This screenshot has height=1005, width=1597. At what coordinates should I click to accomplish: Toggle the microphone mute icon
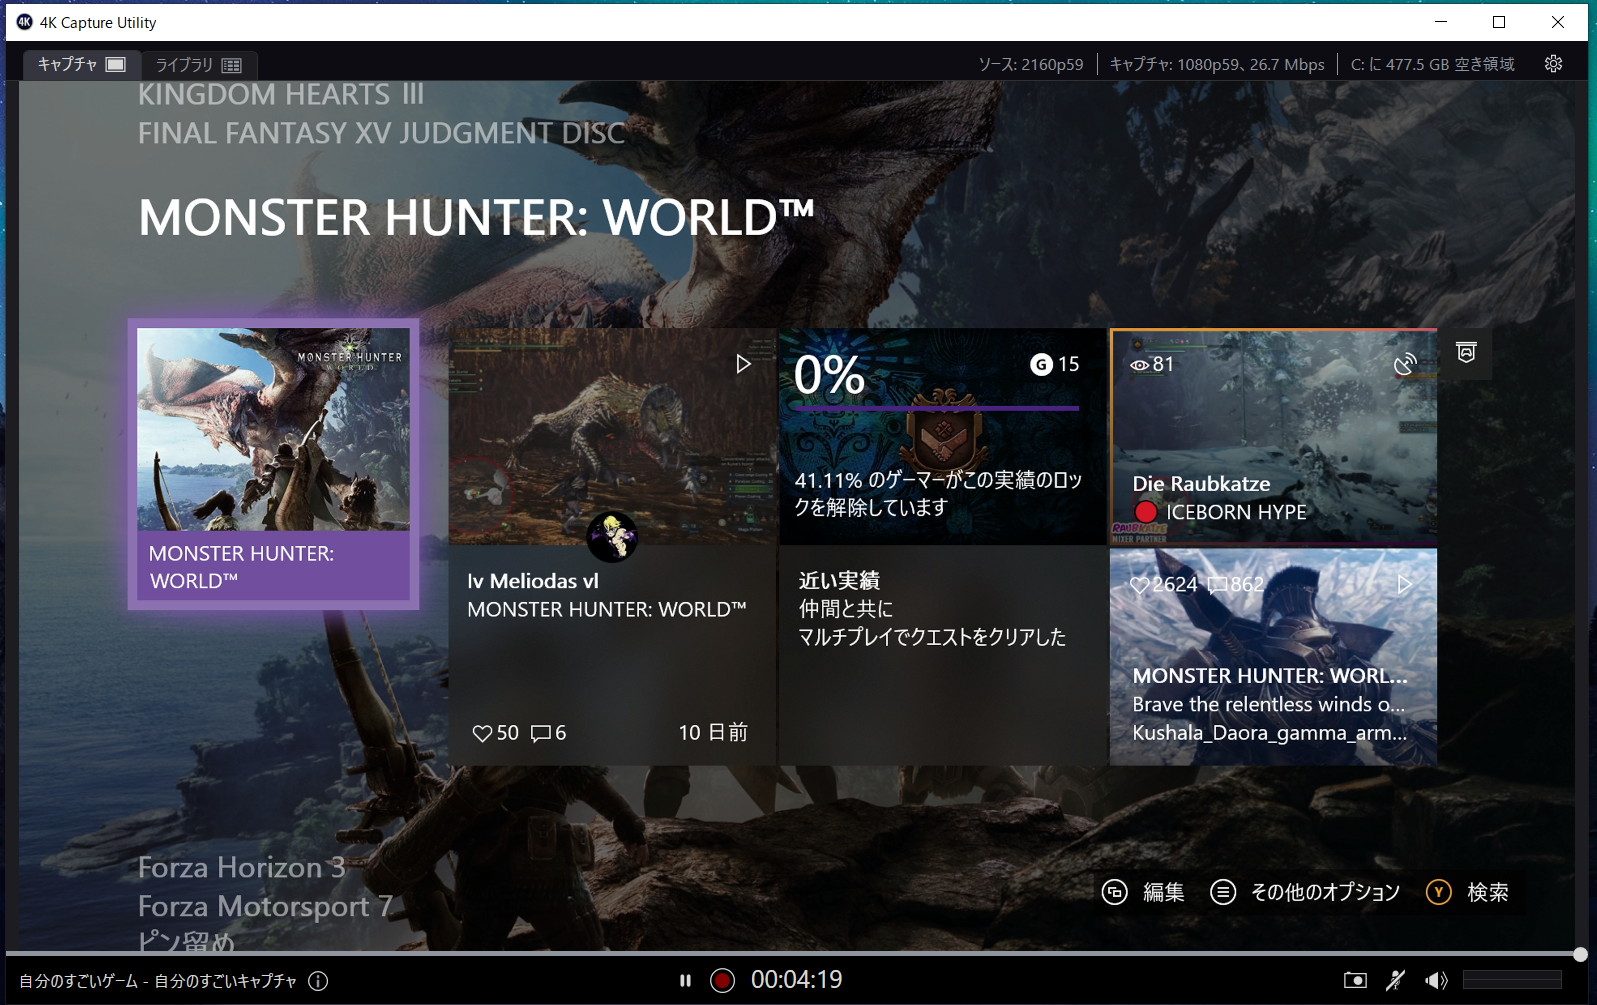1395,980
